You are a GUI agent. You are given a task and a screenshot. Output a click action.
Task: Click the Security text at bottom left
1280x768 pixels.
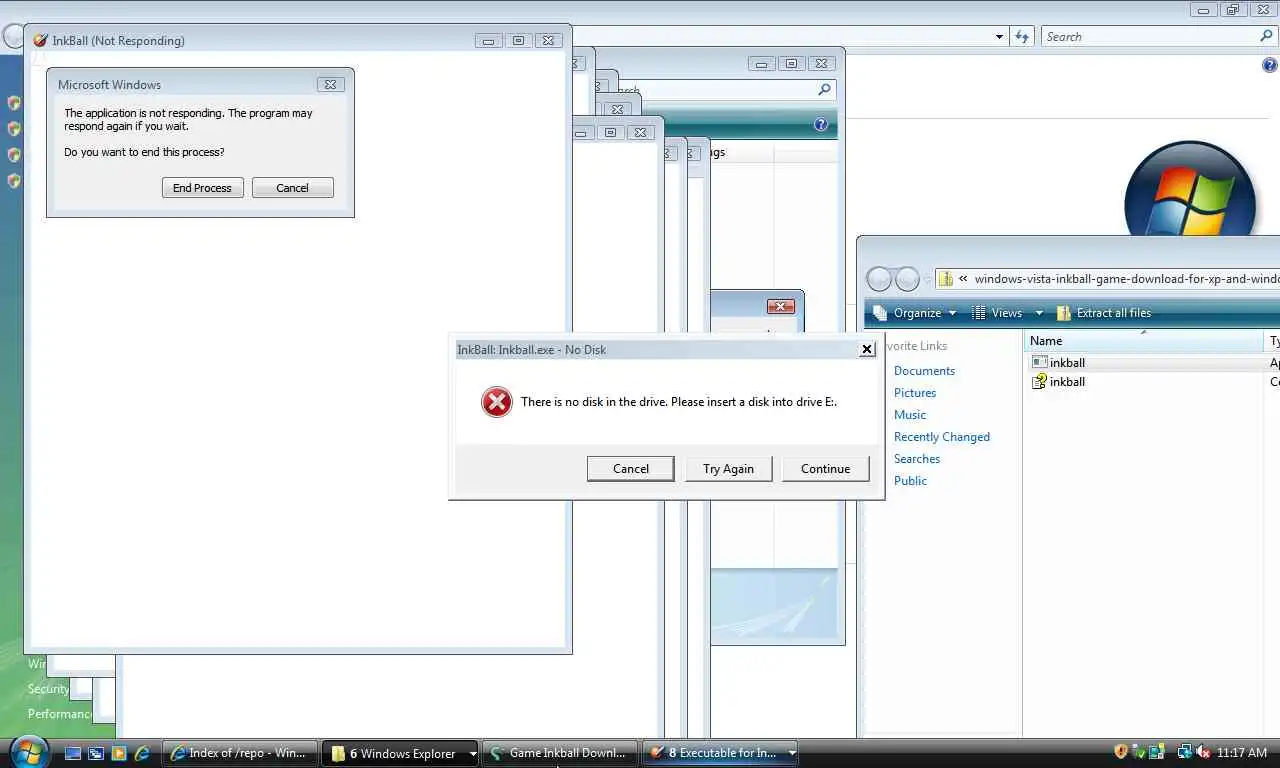pos(48,689)
